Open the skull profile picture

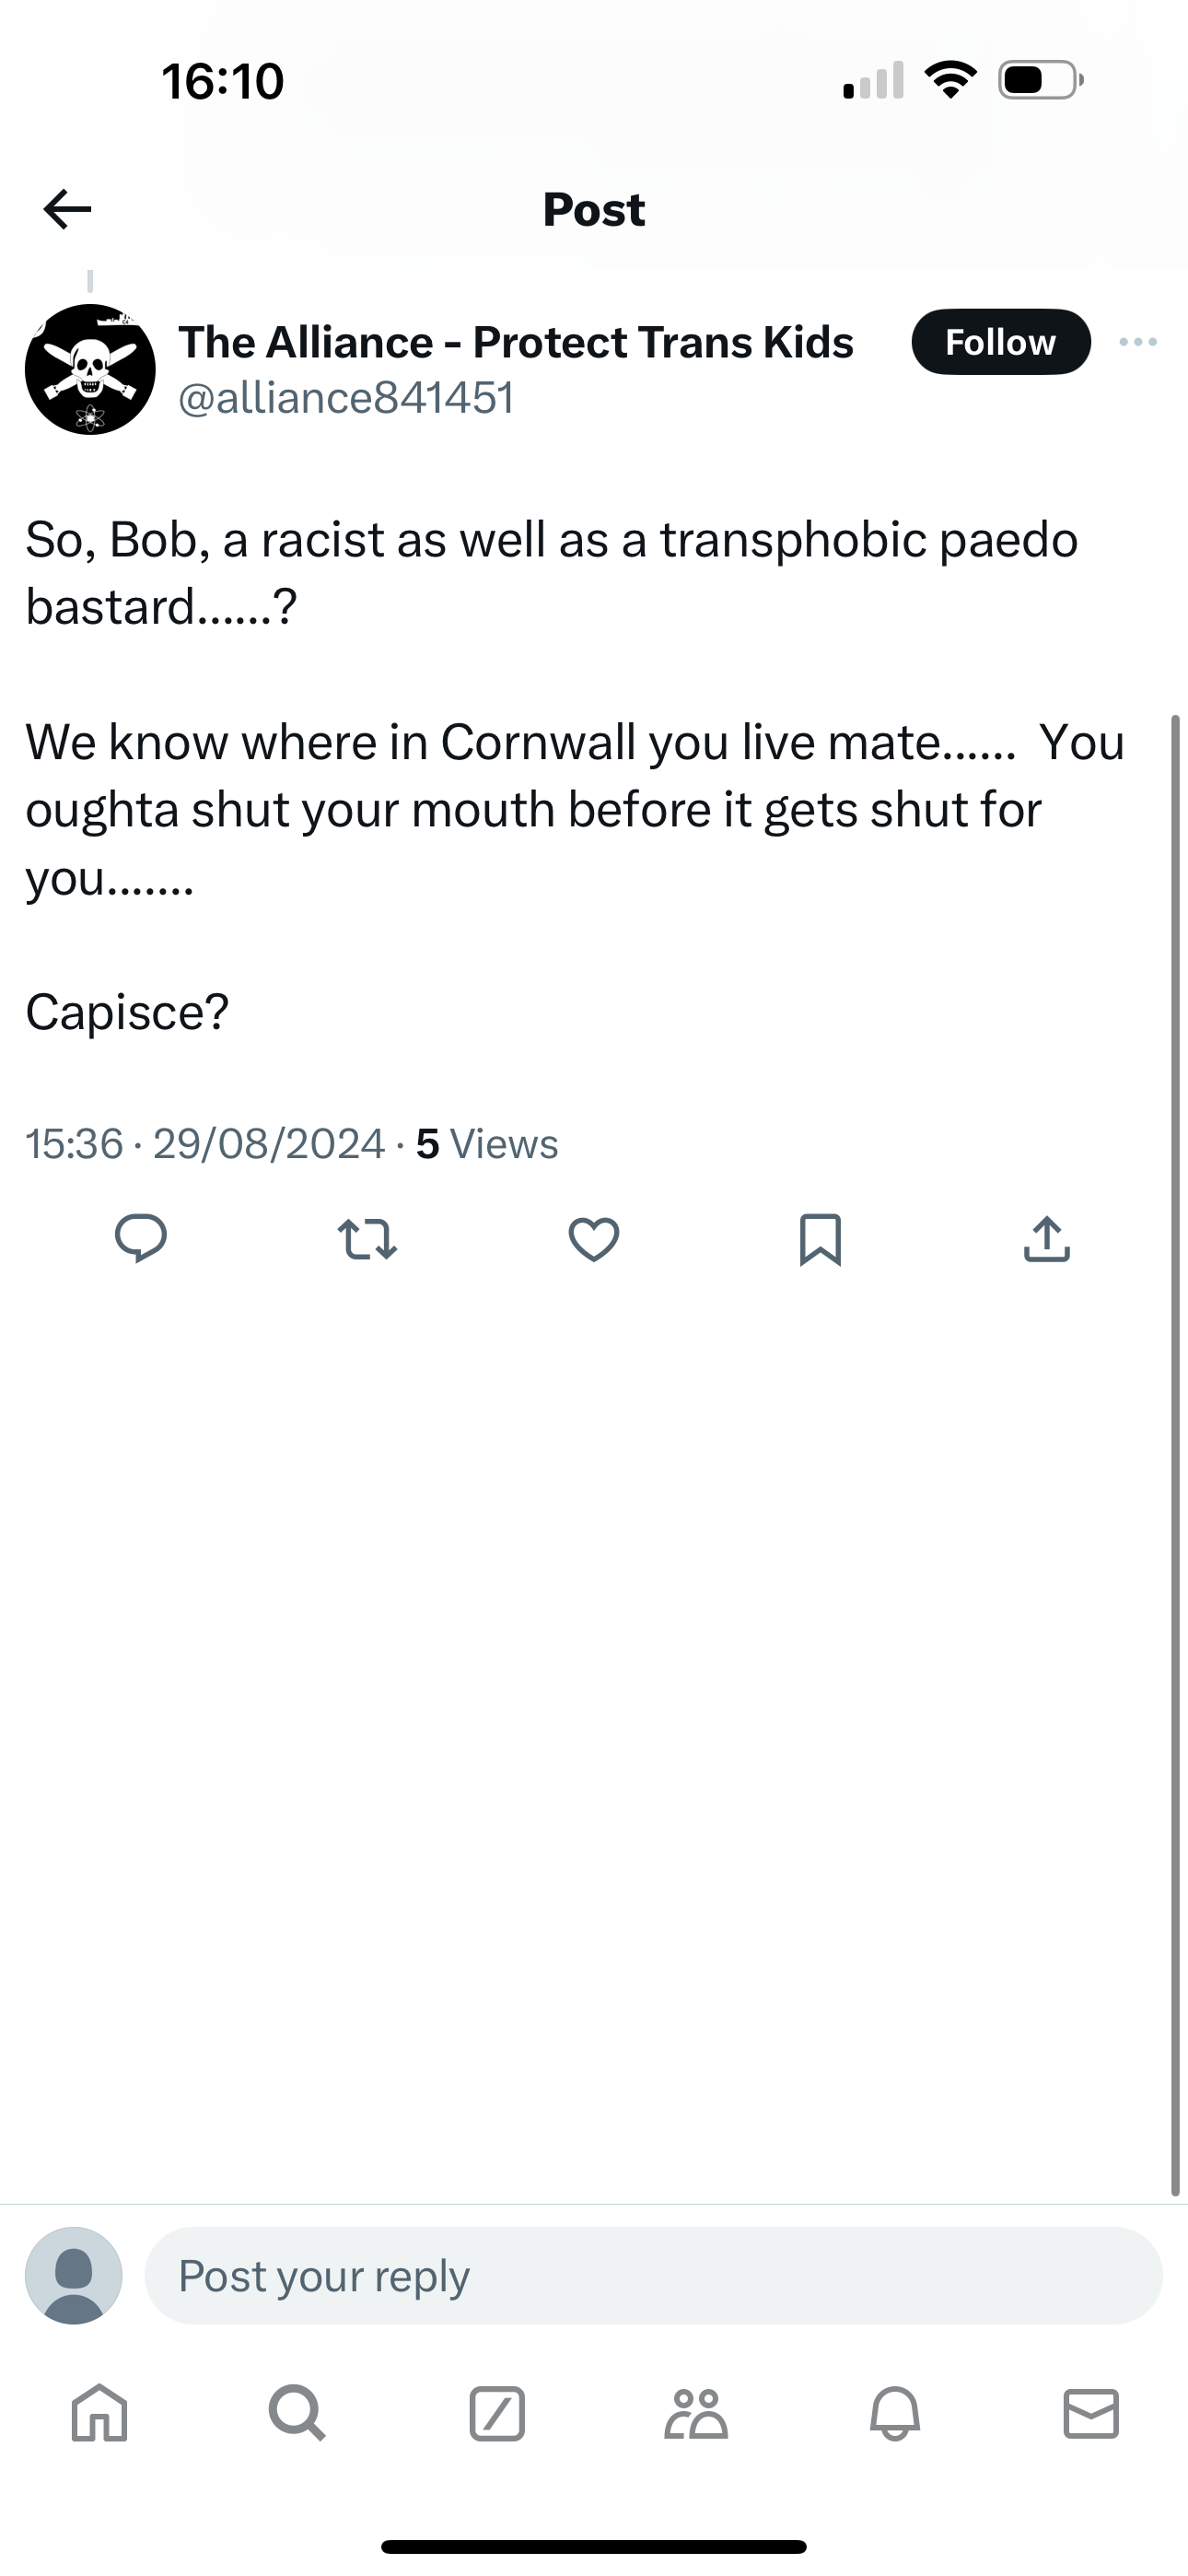pos(90,369)
